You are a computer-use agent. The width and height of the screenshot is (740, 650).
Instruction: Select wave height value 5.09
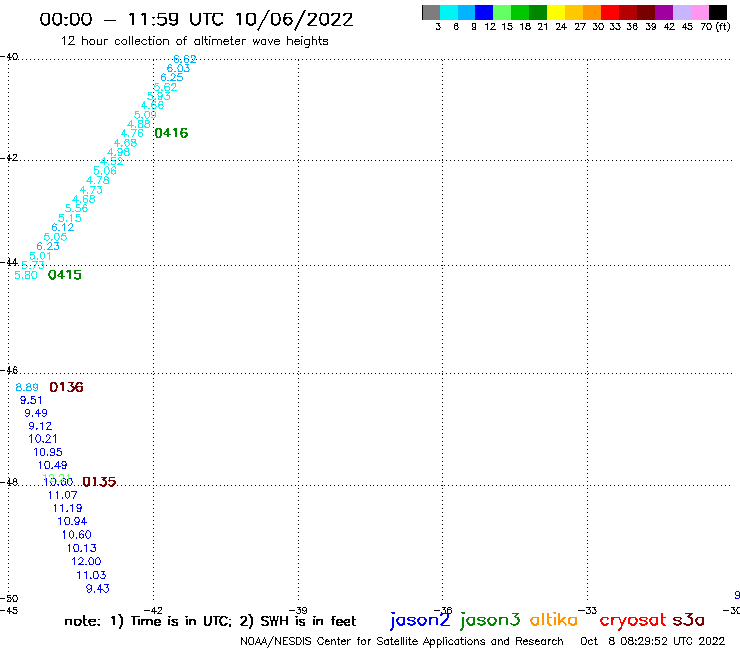click(x=145, y=115)
